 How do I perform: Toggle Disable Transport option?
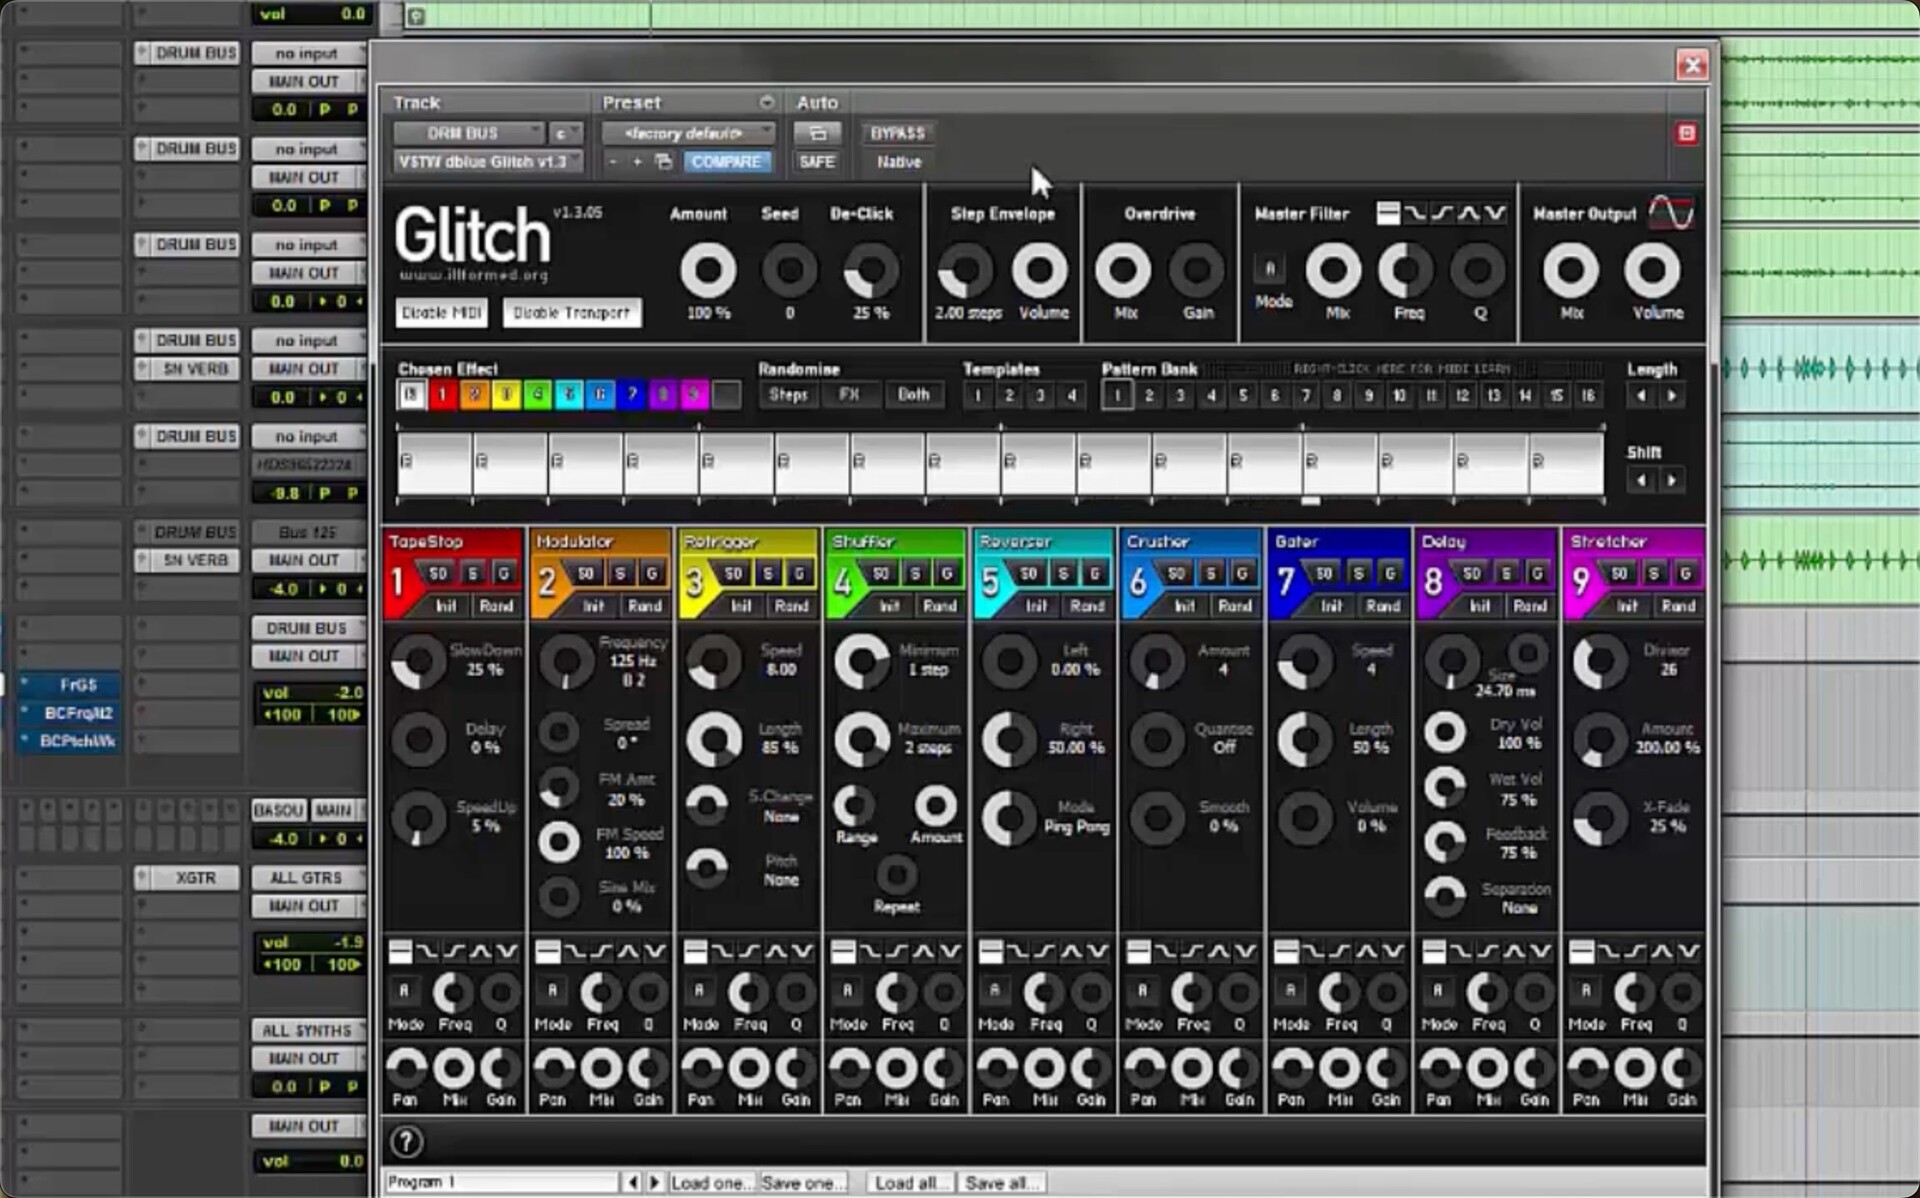click(572, 313)
